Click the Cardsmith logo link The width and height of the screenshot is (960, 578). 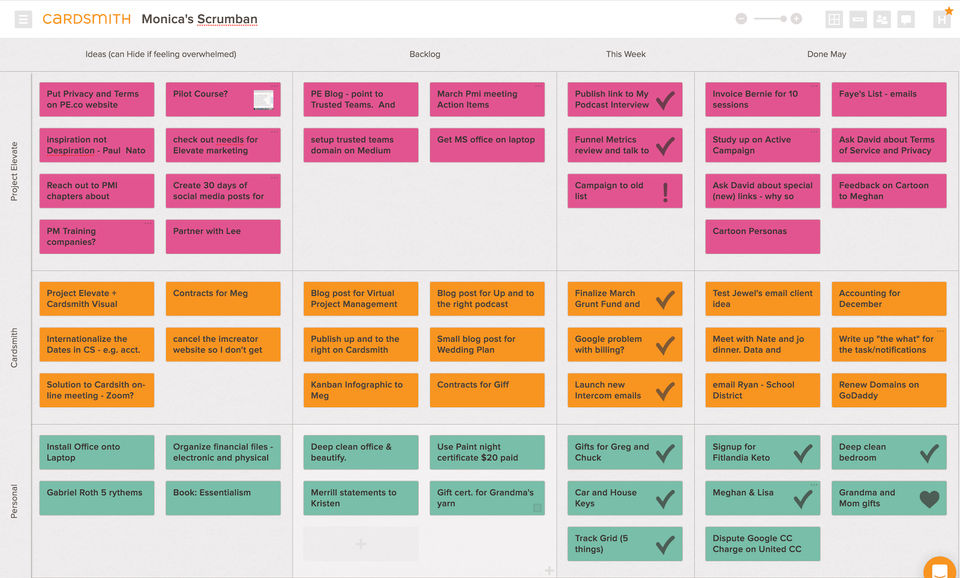[86, 19]
